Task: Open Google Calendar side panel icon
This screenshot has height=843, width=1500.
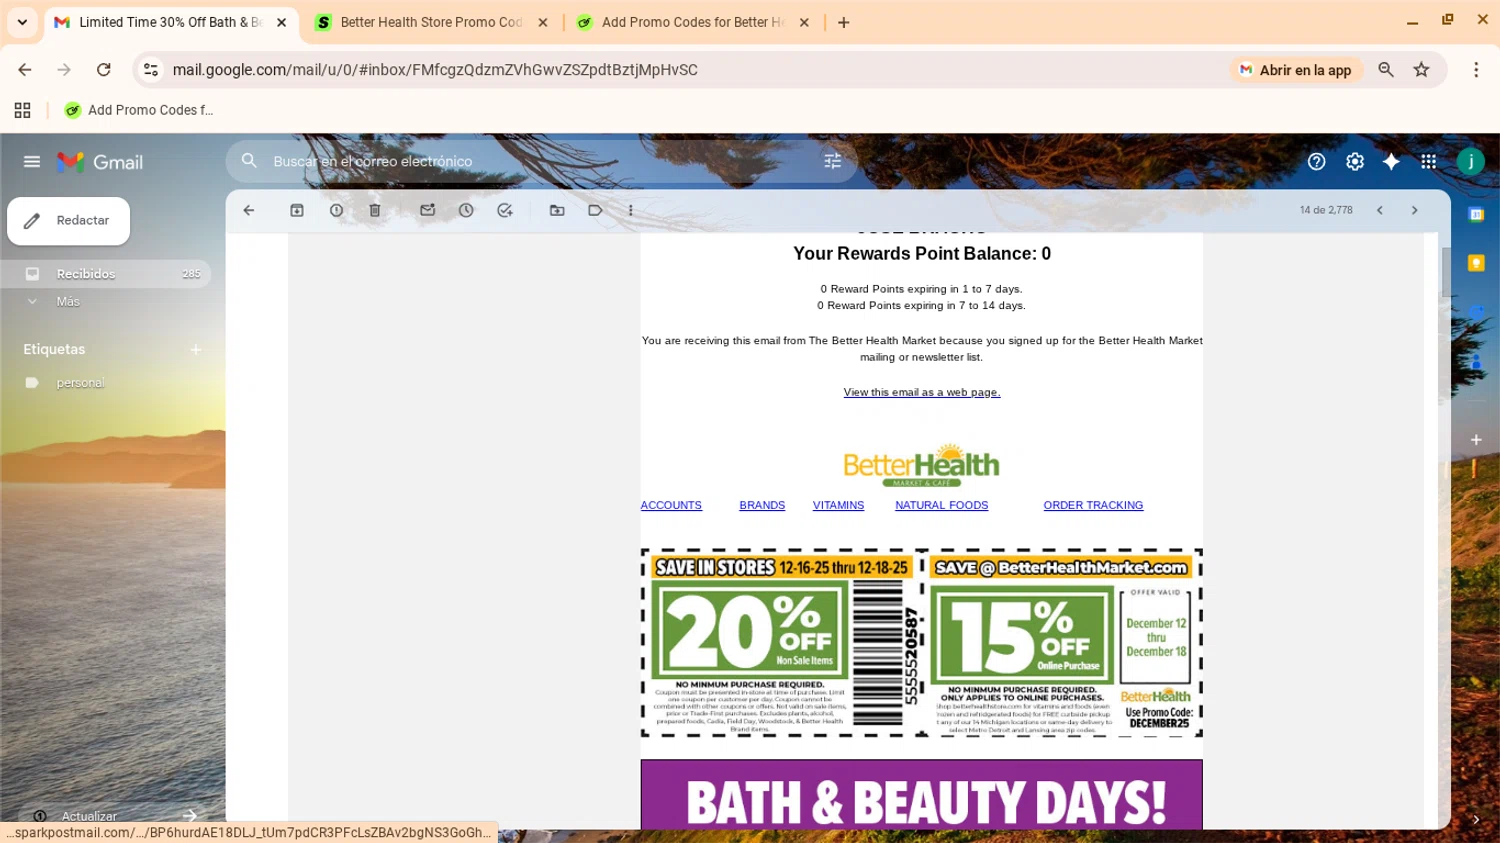Action: coord(1476,214)
